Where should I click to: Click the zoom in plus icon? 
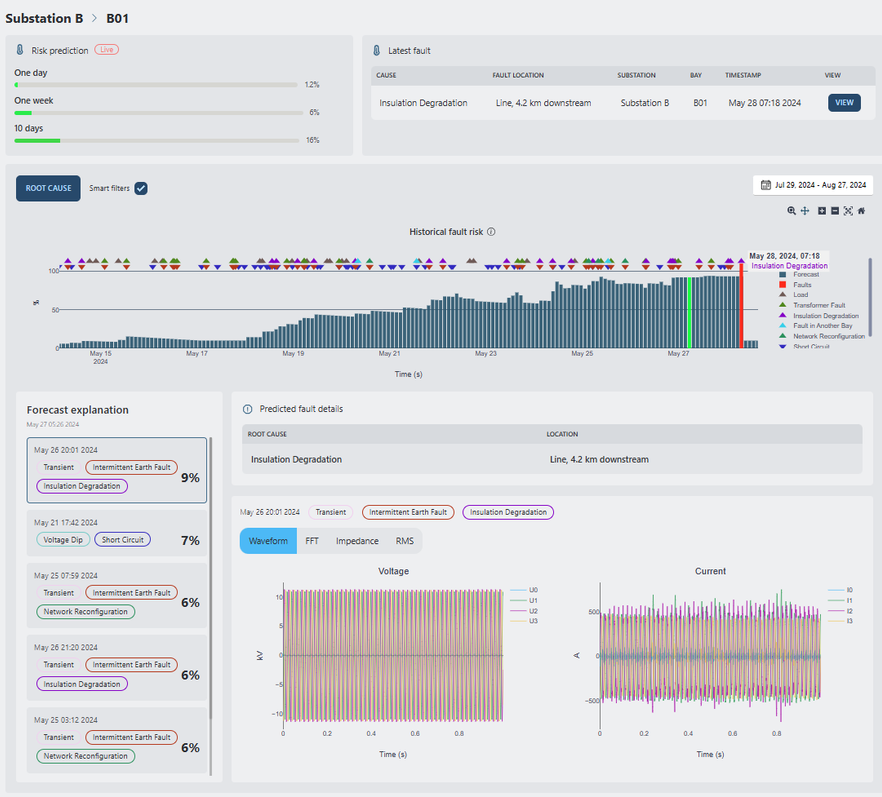tap(821, 211)
